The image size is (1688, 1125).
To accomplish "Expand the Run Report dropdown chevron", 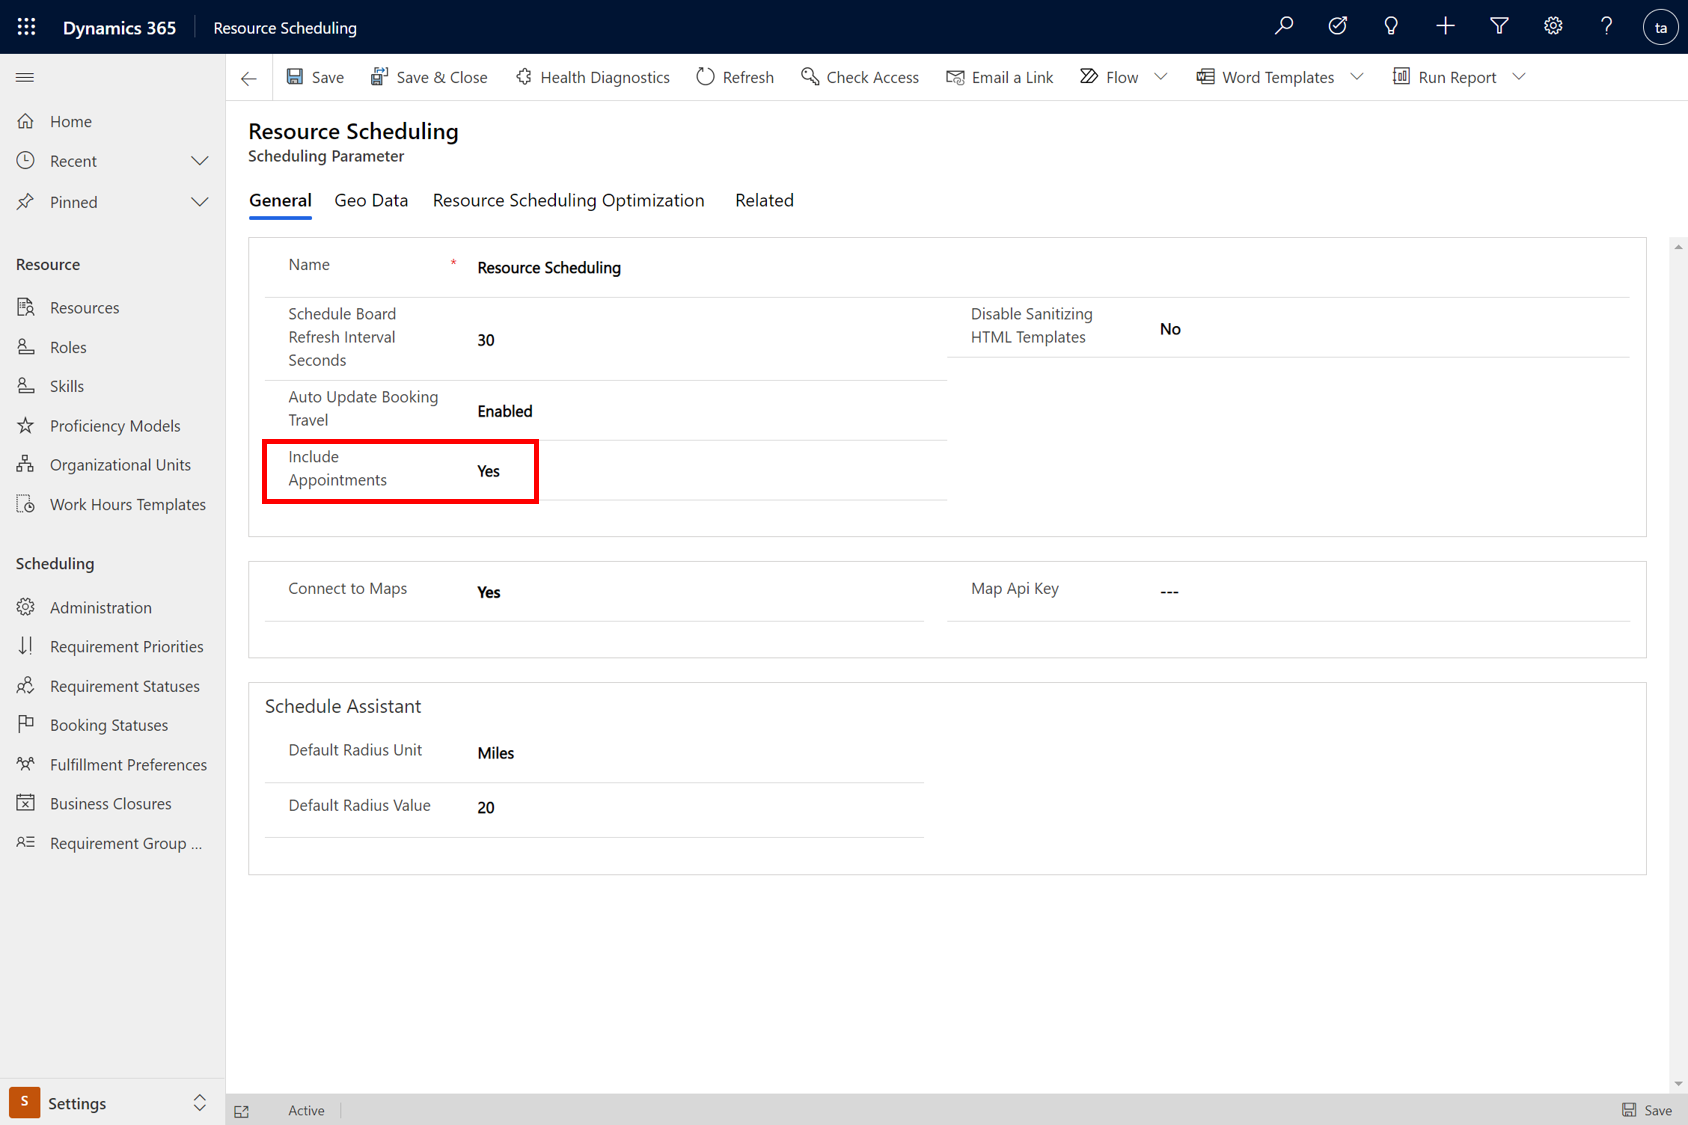I will pos(1519,77).
